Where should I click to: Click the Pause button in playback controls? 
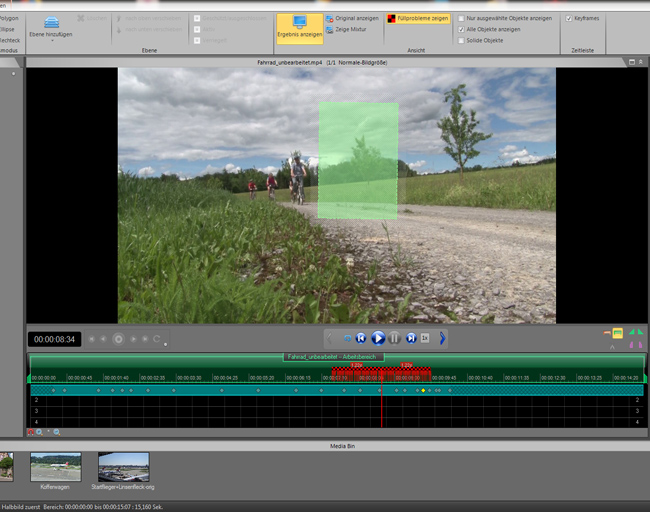click(394, 338)
